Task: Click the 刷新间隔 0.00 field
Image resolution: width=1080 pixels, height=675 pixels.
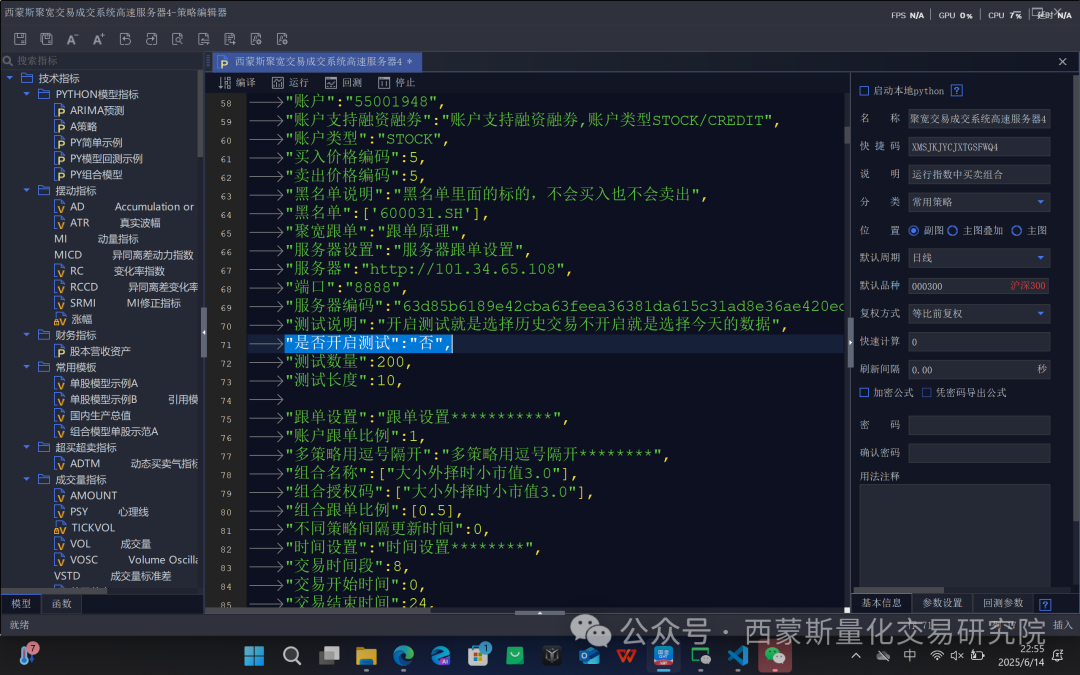Action: 979,370
